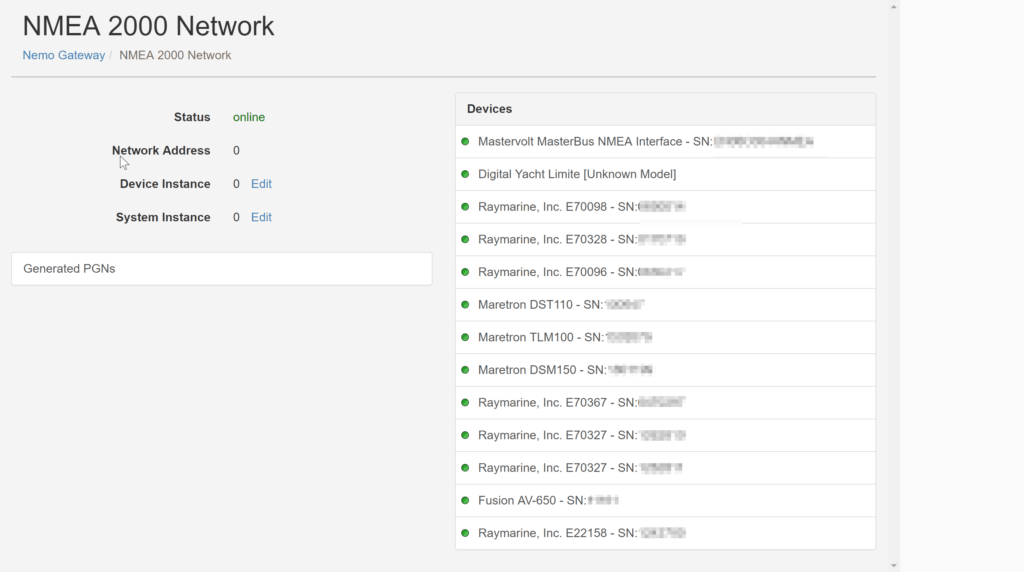Click green status dot of Maretron DST110
This screenshot has height=572, width=1024.
(465, 305)
